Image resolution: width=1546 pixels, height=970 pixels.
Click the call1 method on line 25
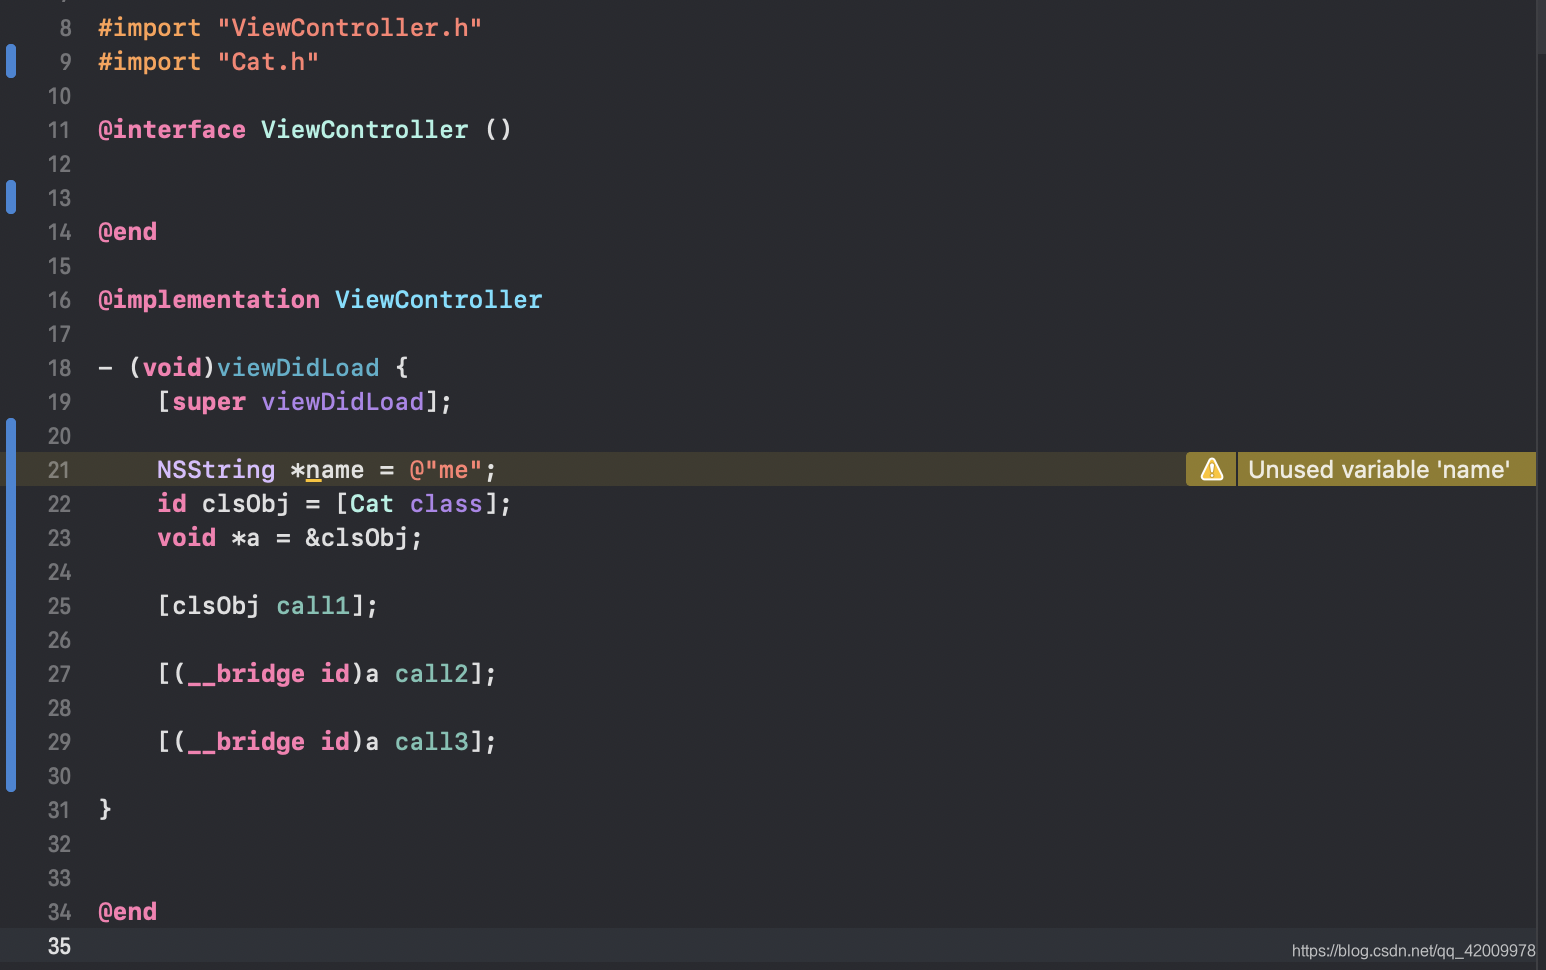pyautogui.click(x=313, y=606)
